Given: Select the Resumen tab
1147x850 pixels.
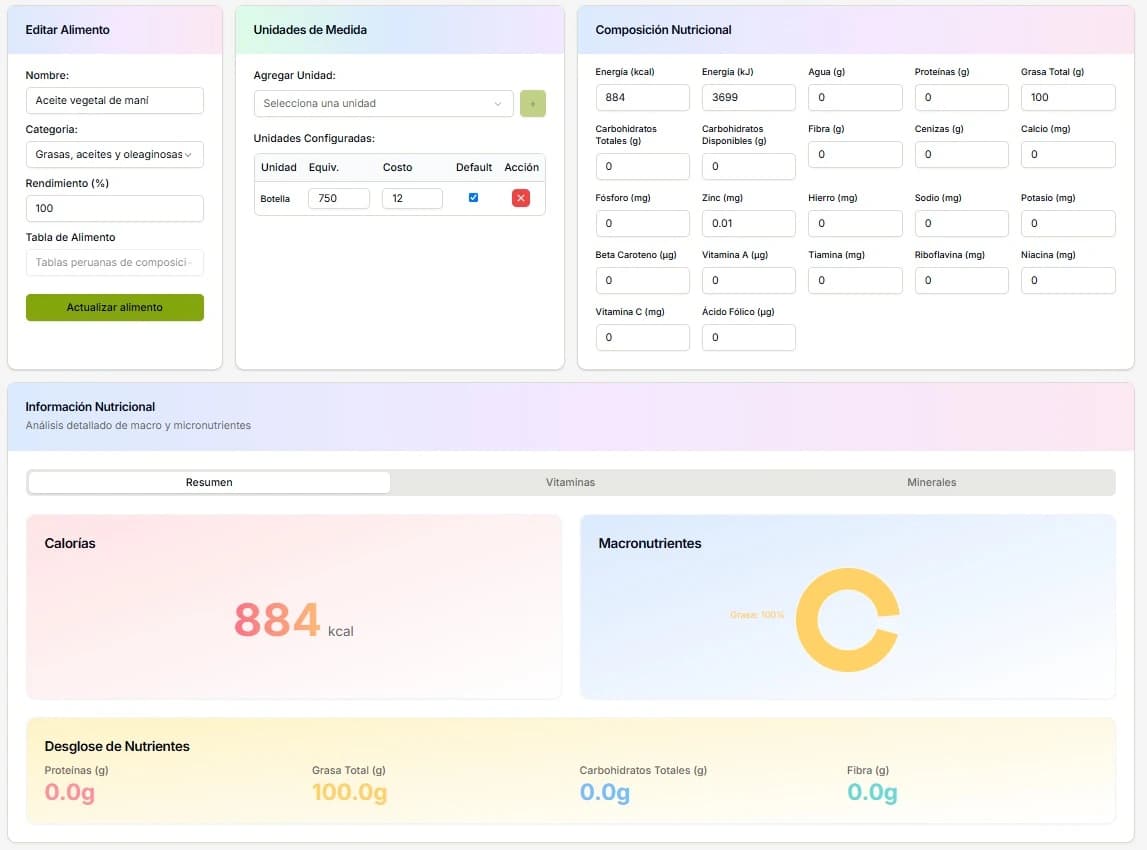Looking at the screenshot, I should tap(209, 482).
